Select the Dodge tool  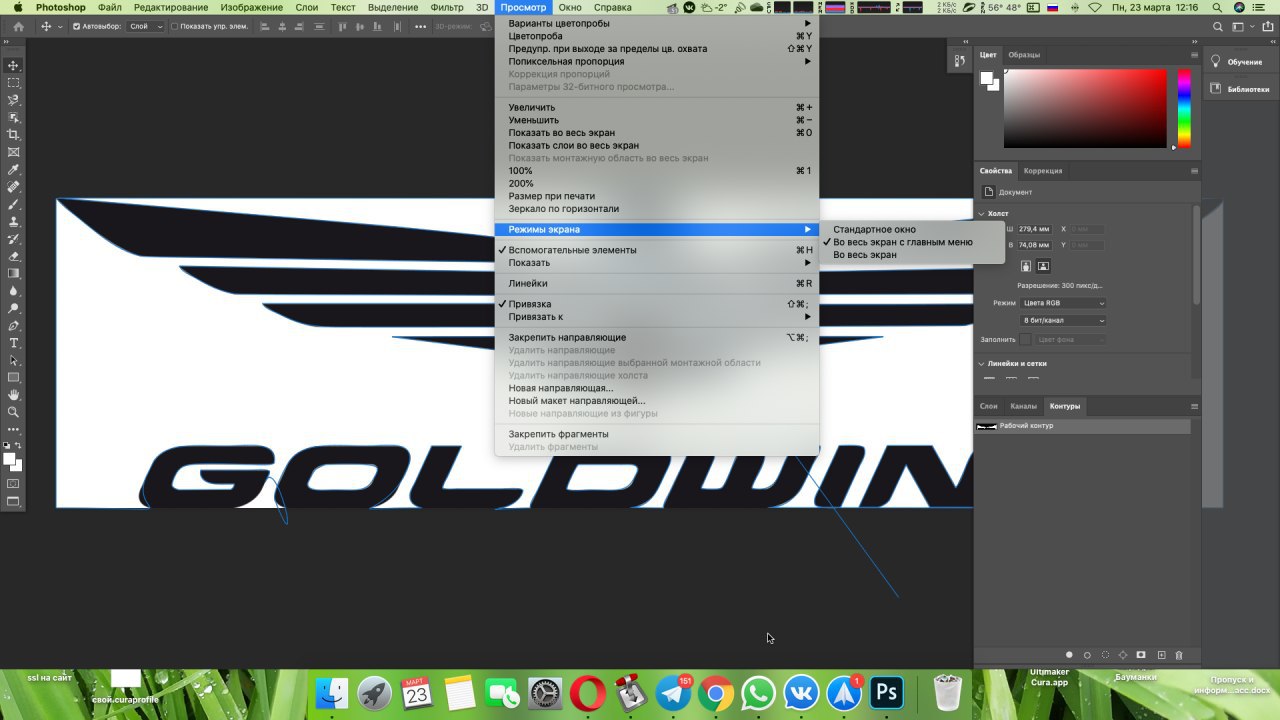point(14,308)
